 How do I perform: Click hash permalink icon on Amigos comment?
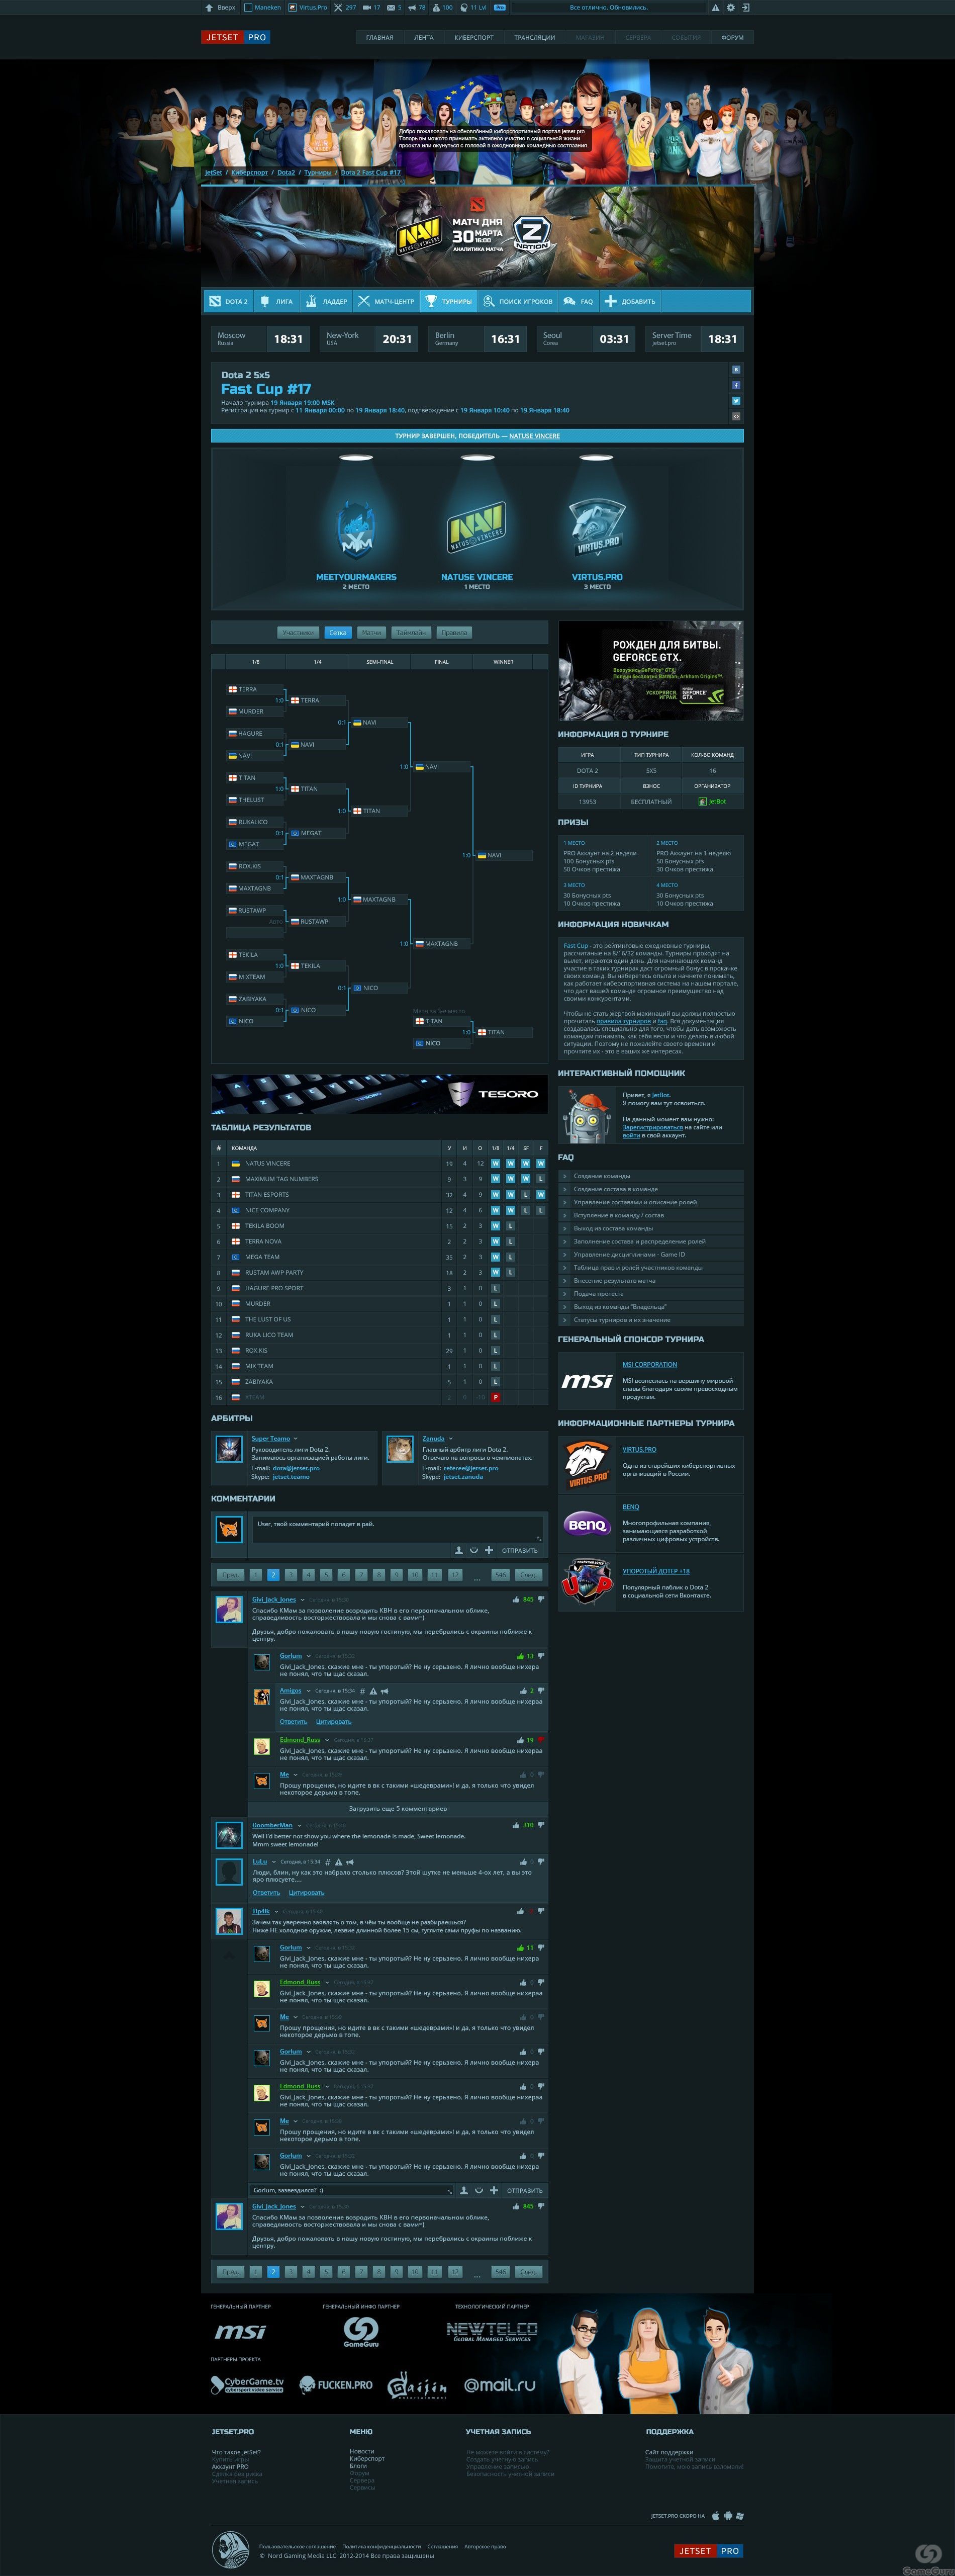point(362,1691)
